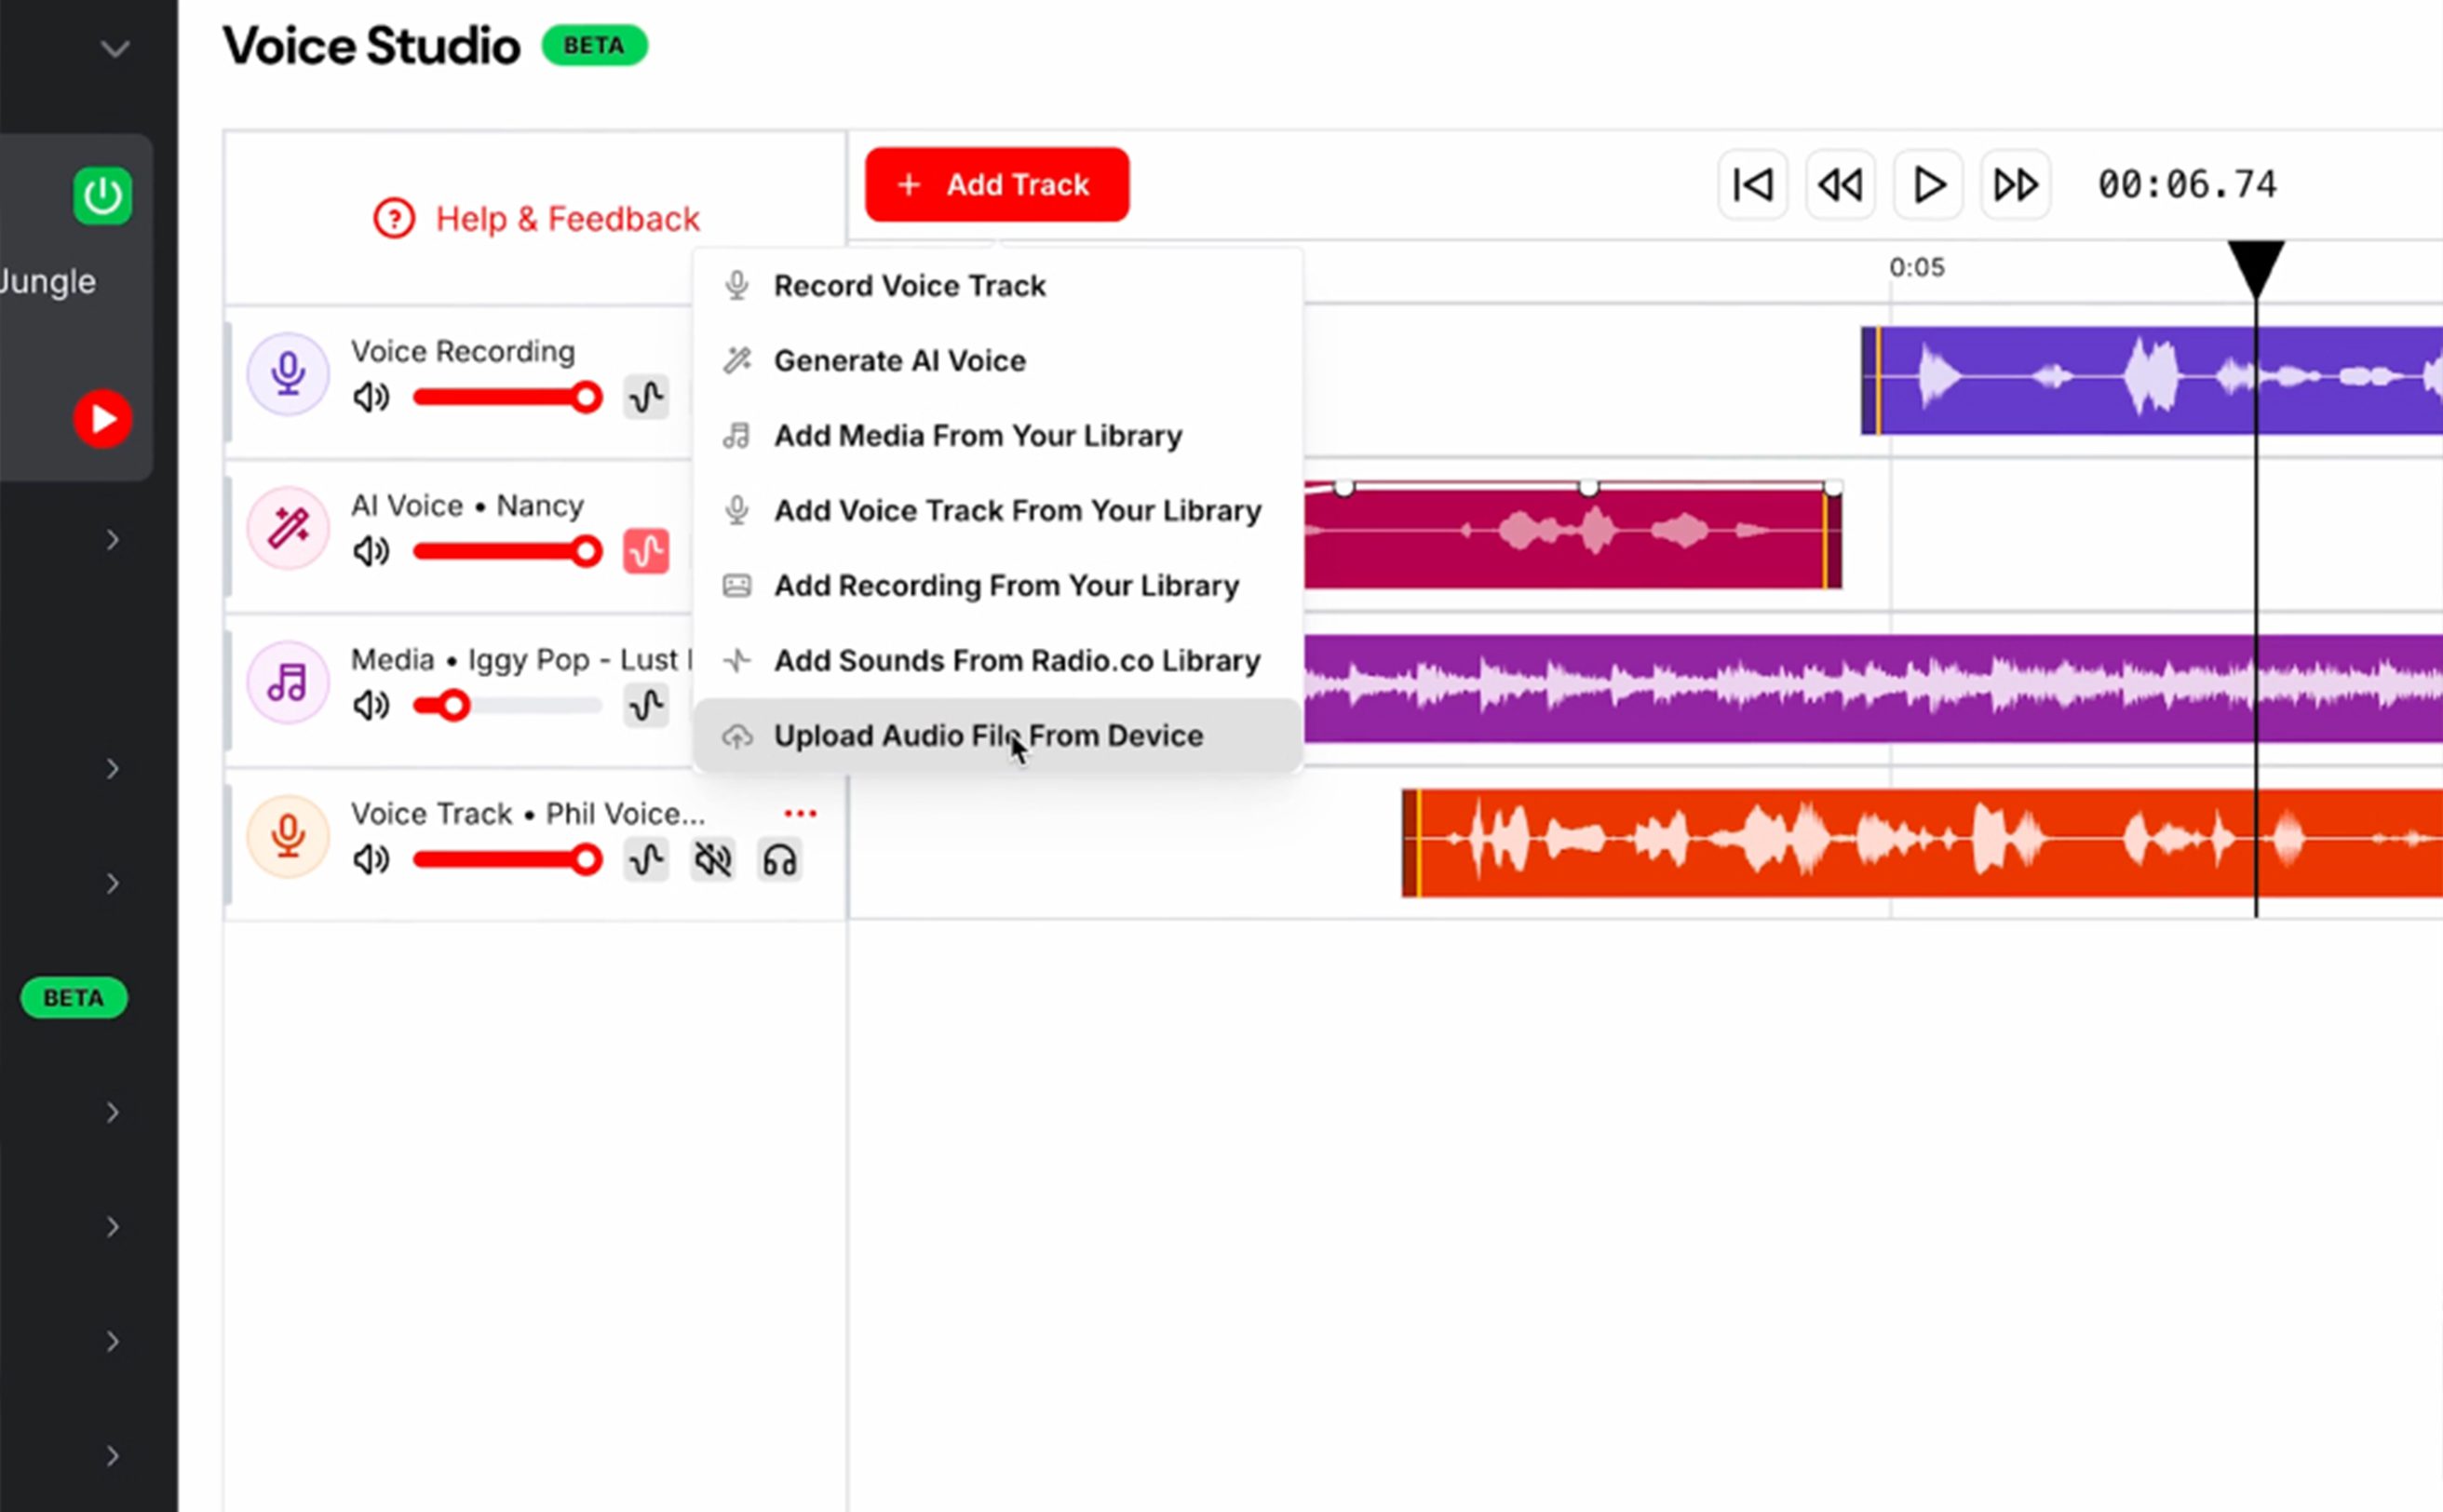
Task: Select the Voice Recording microphone icon
Action: pos(287,373)
